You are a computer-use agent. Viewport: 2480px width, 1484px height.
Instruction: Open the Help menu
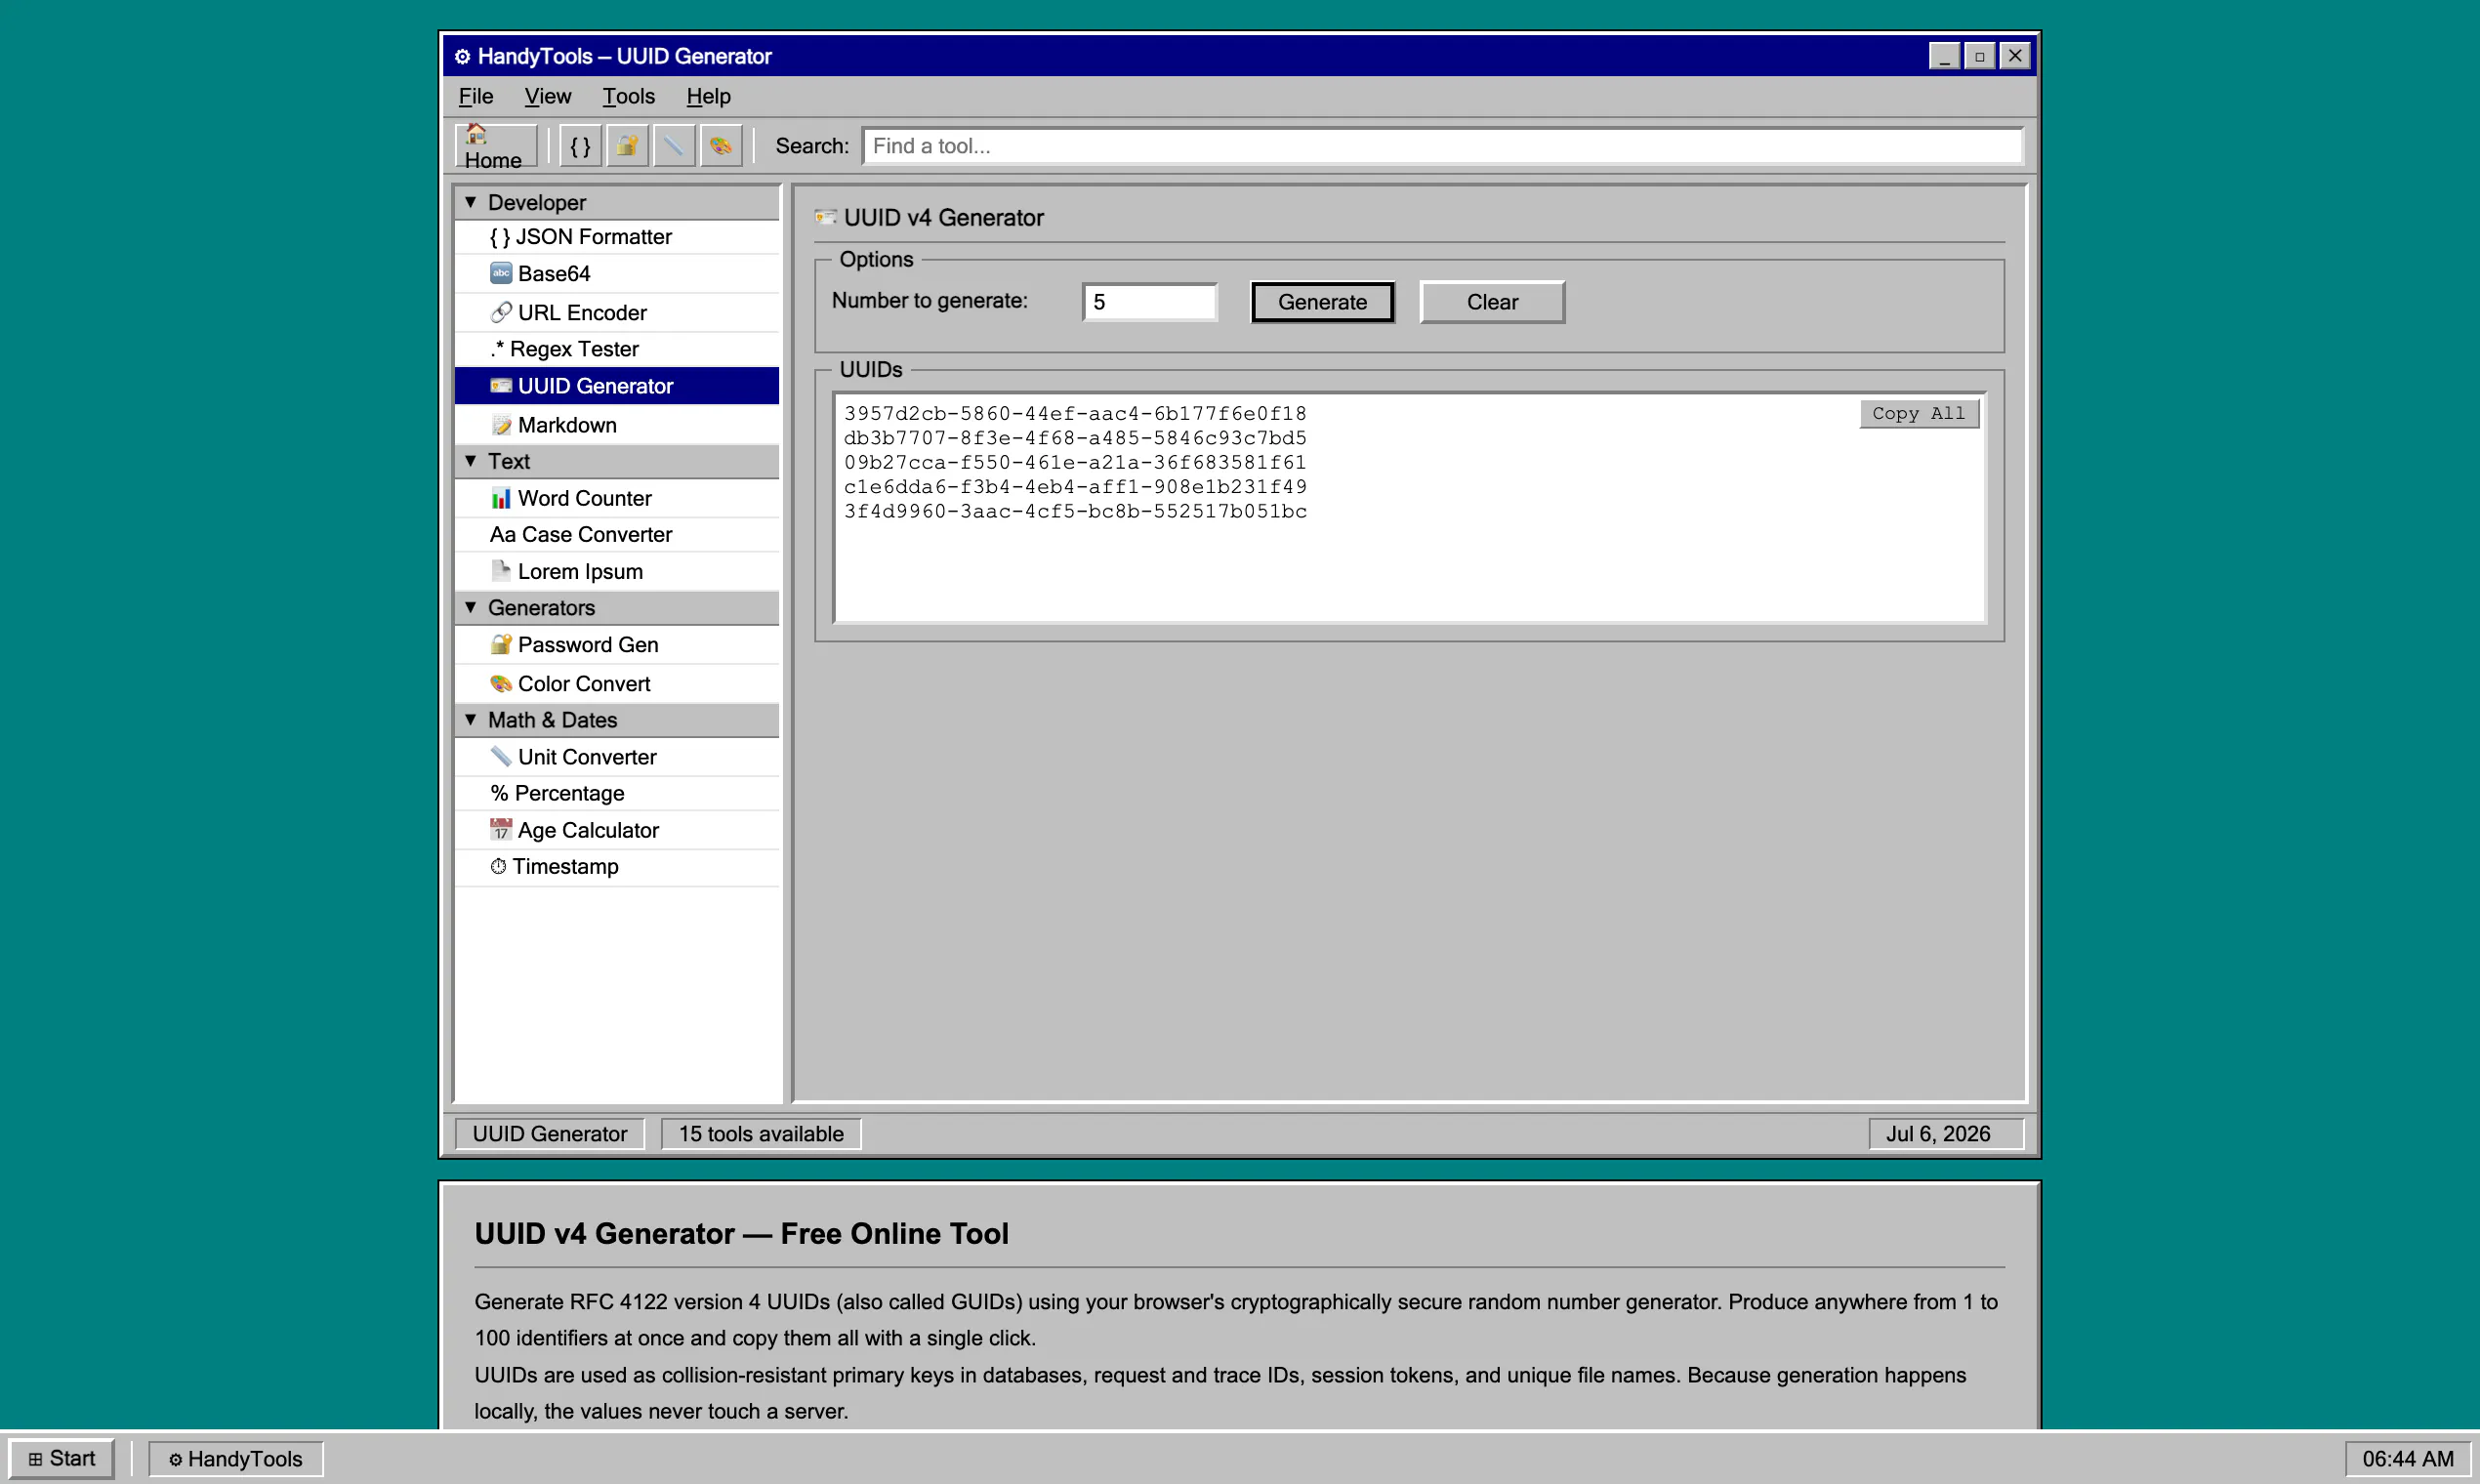(708, 97)
